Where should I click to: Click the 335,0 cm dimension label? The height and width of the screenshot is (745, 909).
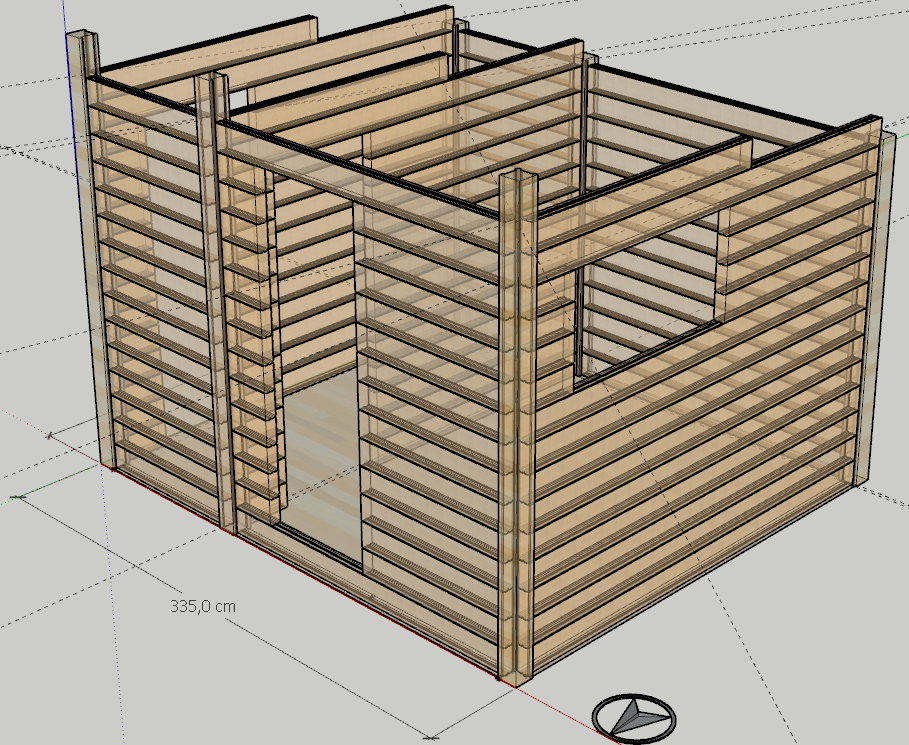pos(203,606)
